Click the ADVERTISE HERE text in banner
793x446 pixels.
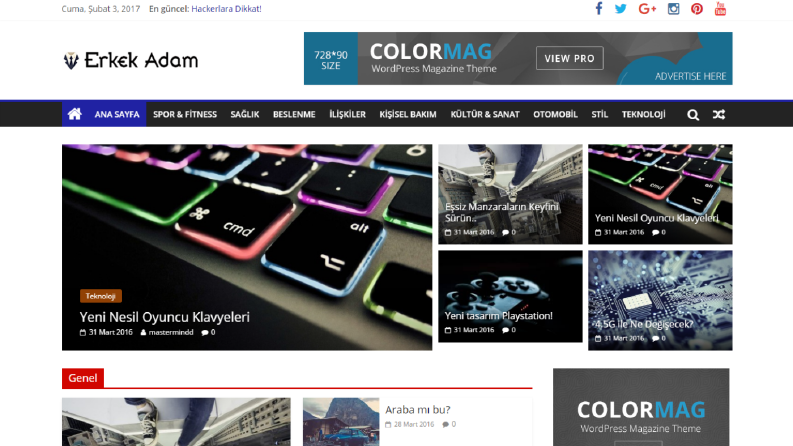tap(690, 76)
